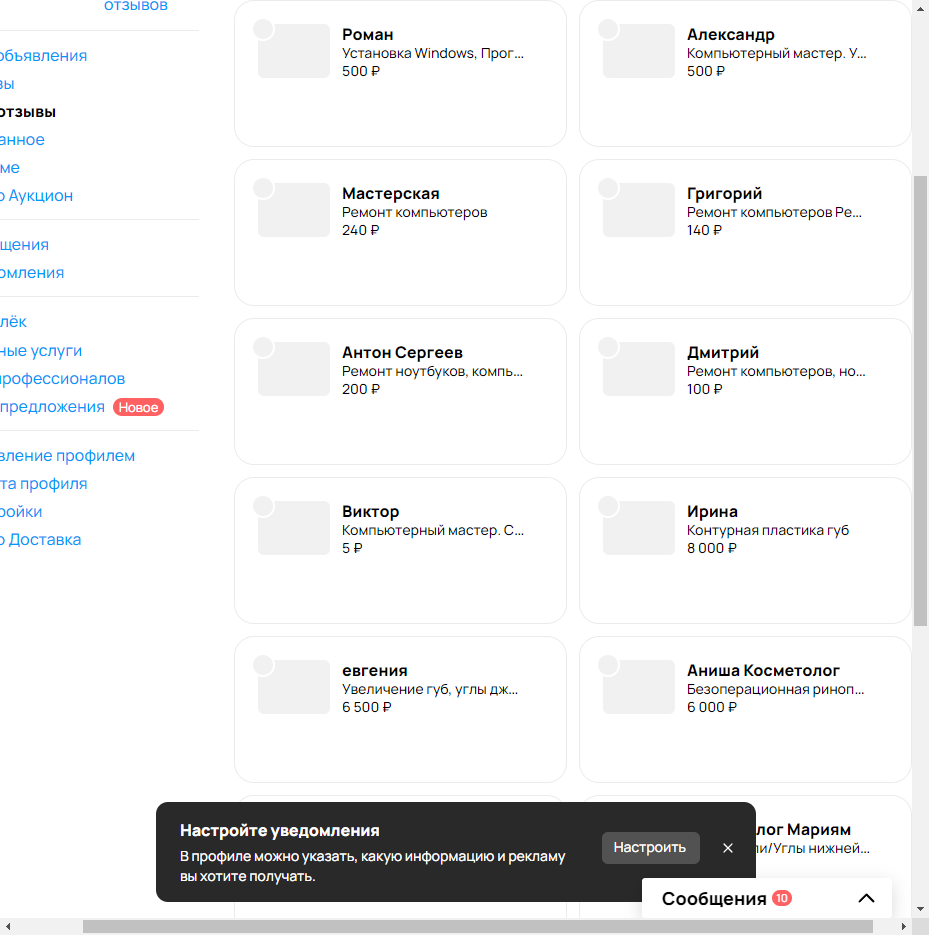This screenshot has height=935, width=929.
Task: Click the Настроить button
Action: coord(651,847)
